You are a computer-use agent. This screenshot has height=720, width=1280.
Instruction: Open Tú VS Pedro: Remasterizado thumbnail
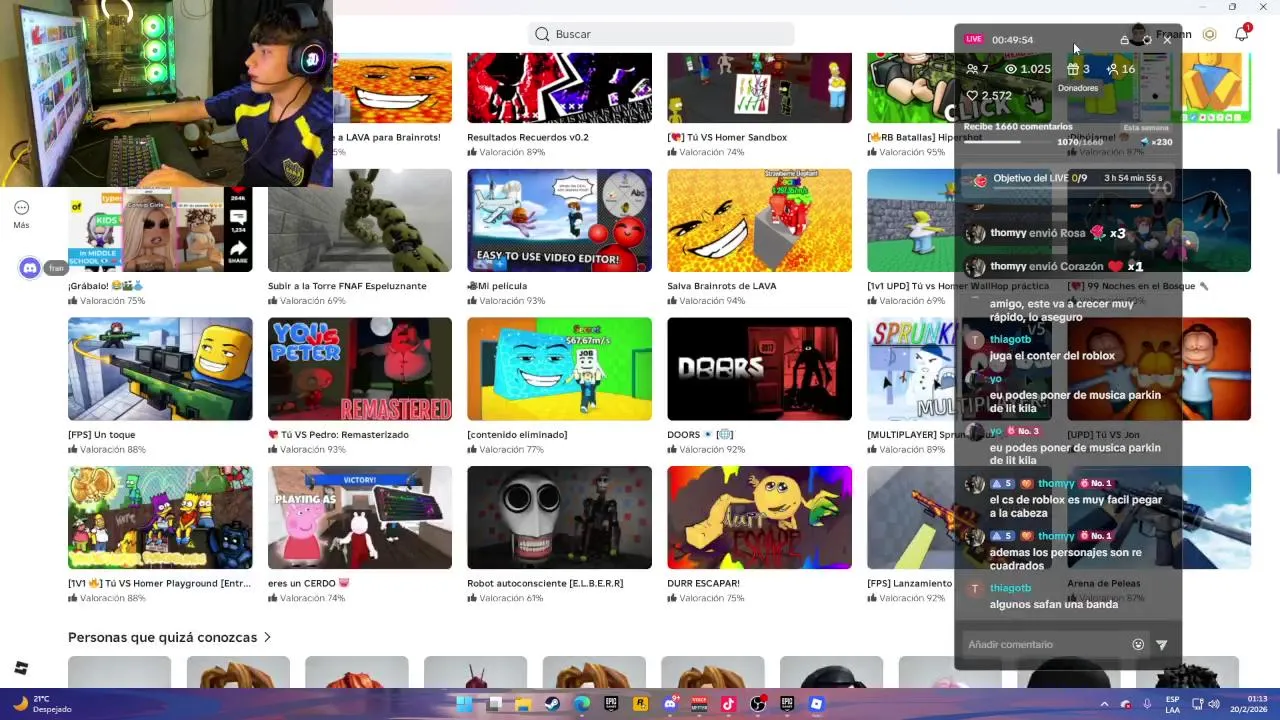click(359, 369)
